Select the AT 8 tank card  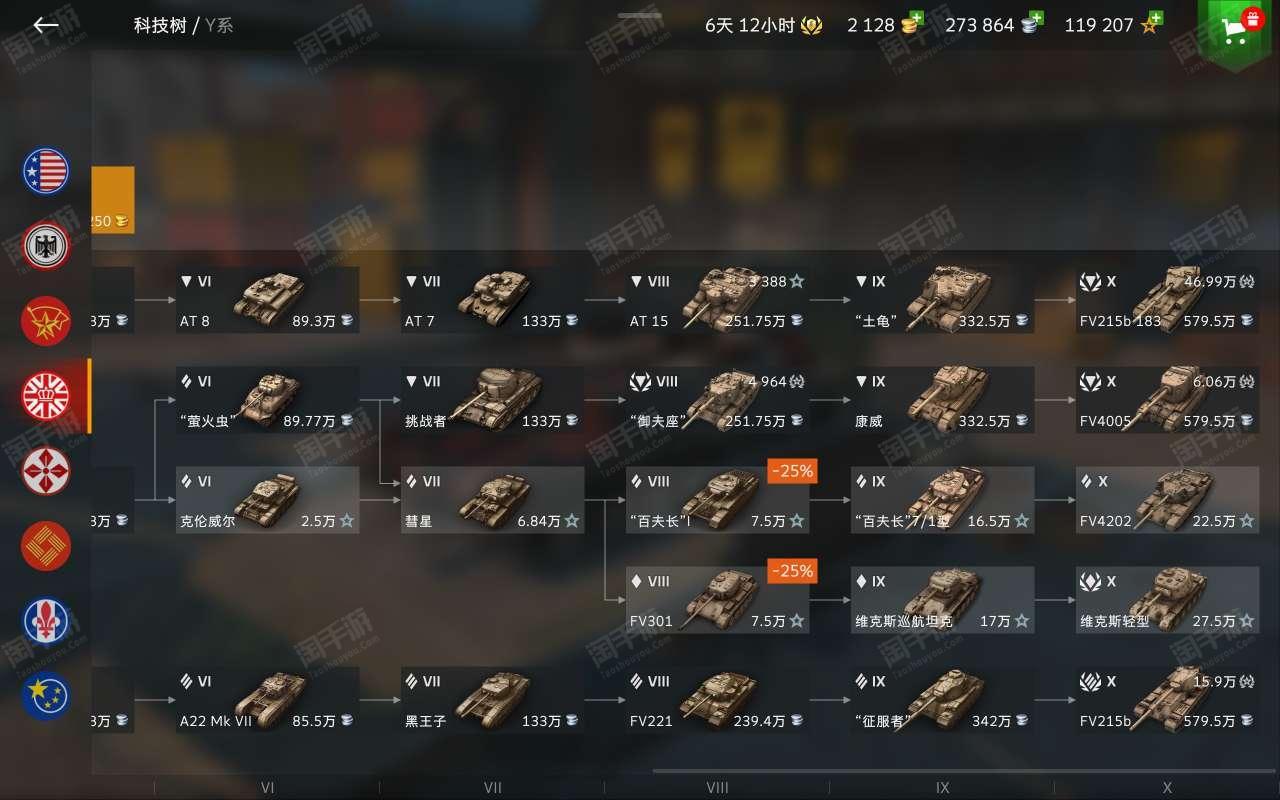(267, 300)
